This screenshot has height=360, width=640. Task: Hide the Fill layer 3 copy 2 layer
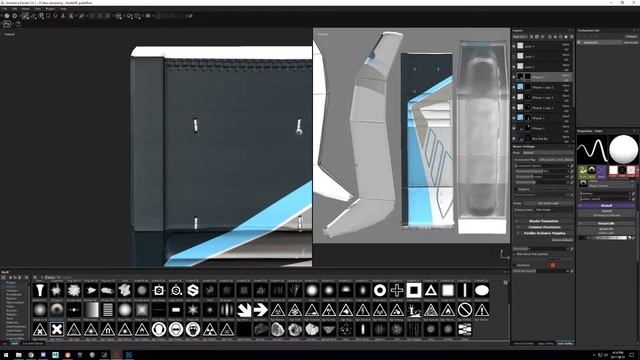tap(514, 87)
